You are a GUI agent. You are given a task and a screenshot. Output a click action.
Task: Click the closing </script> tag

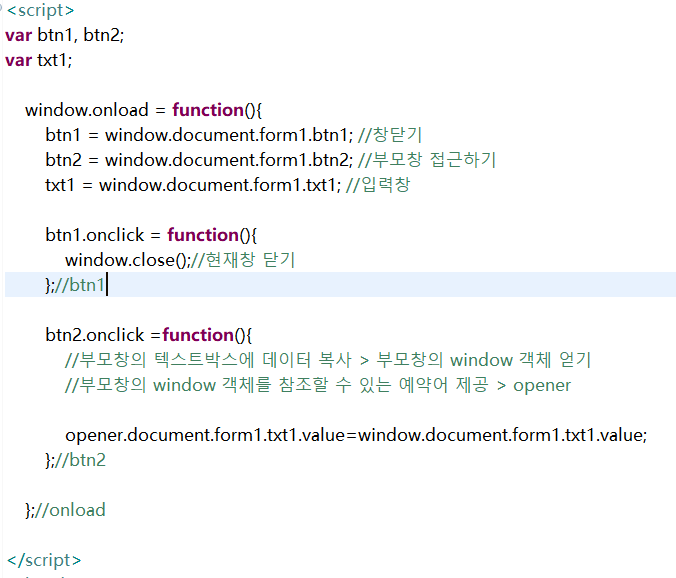44,560
